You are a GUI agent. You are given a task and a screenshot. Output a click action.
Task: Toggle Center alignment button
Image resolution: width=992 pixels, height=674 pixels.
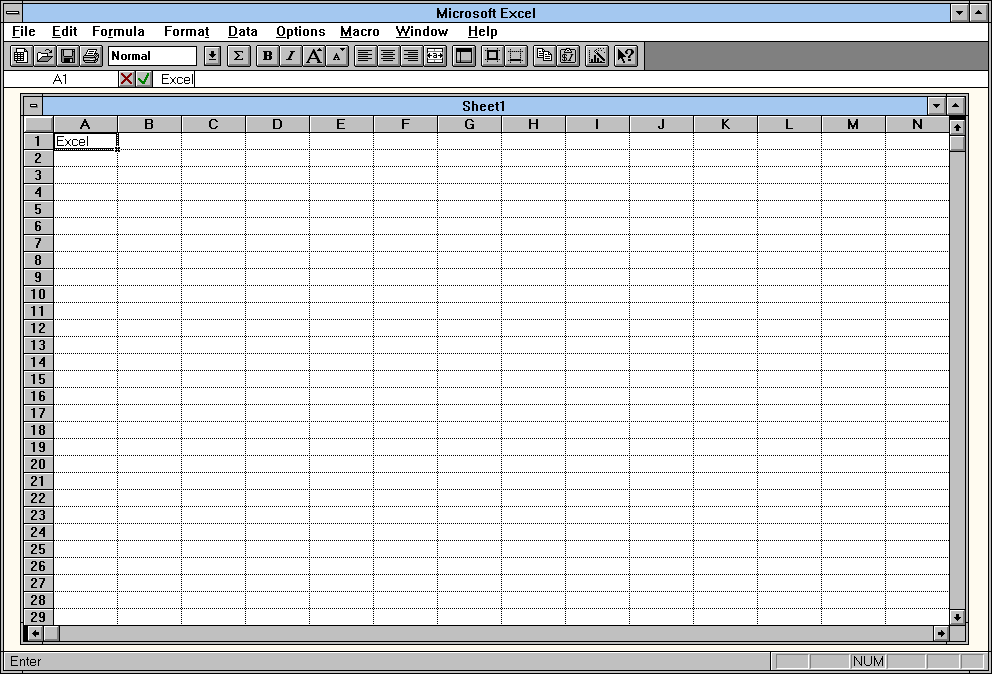click(388, 56)
